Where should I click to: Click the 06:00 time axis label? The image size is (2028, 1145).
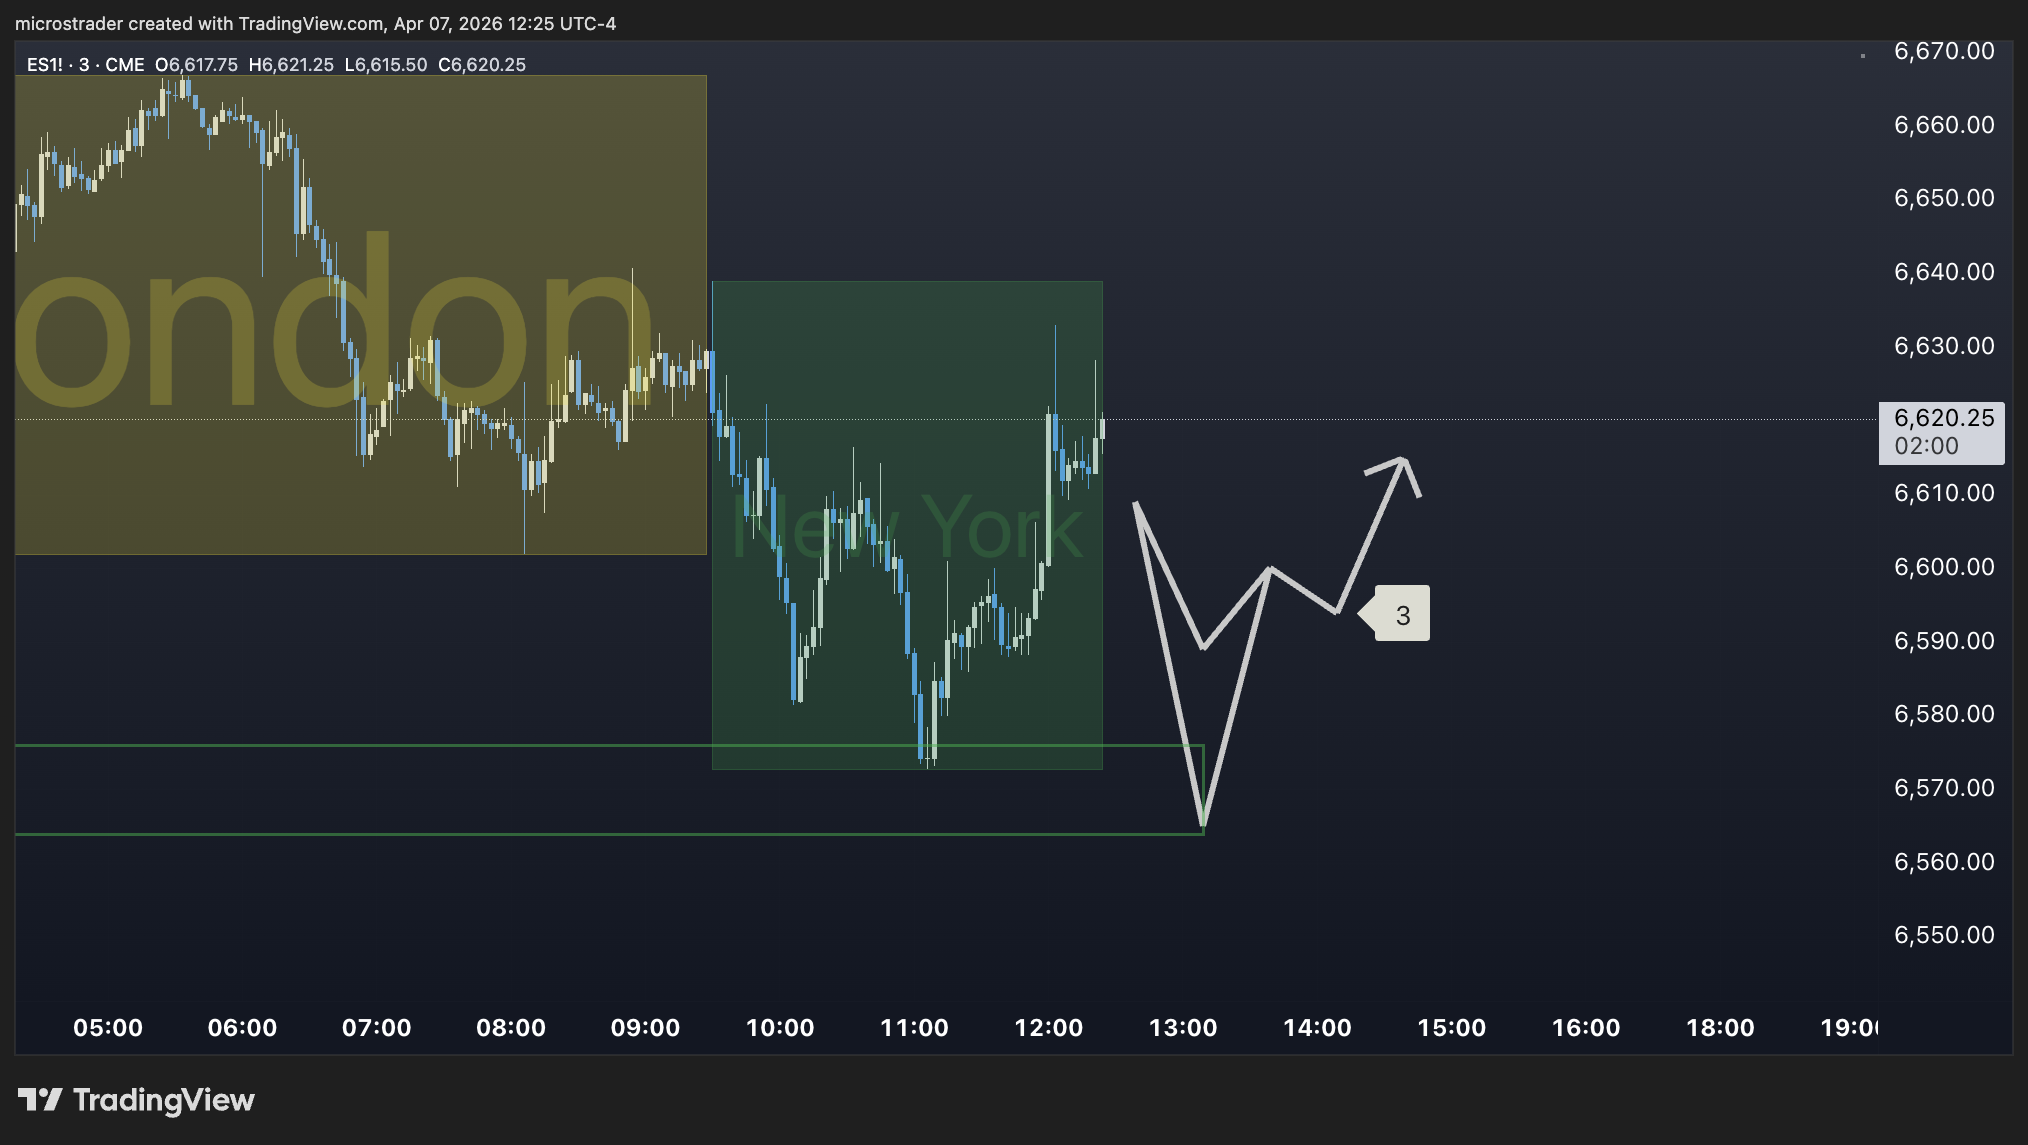click(242, 1028)
